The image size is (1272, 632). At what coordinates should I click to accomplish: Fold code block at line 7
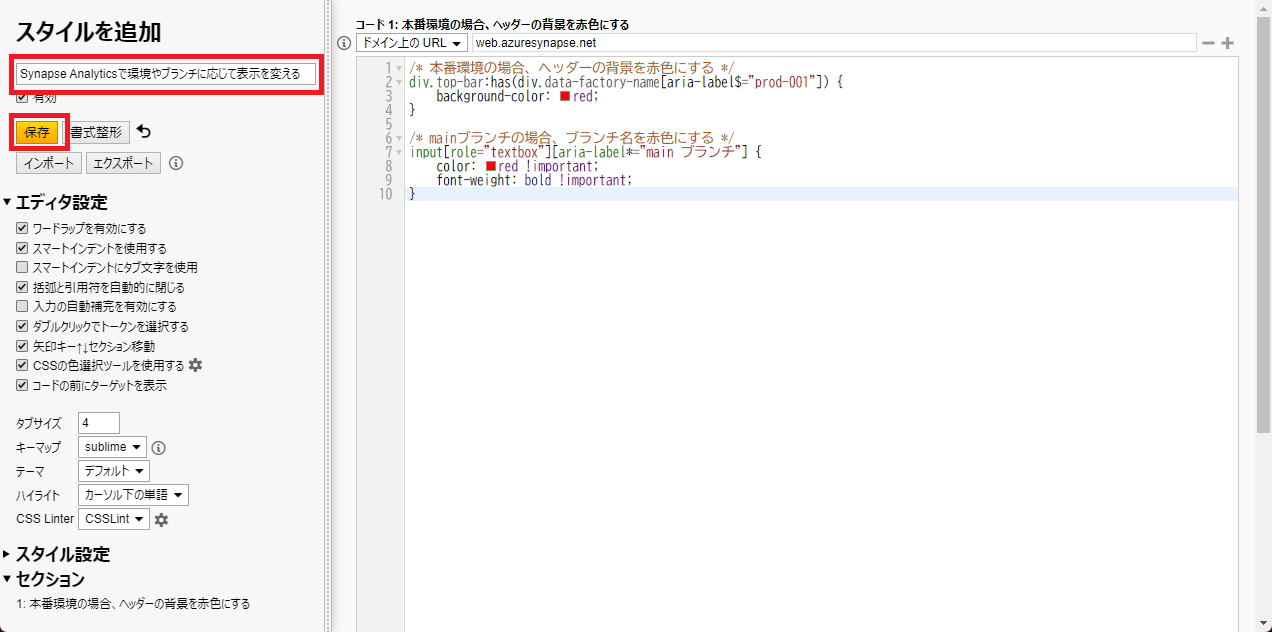click(399, 152)
